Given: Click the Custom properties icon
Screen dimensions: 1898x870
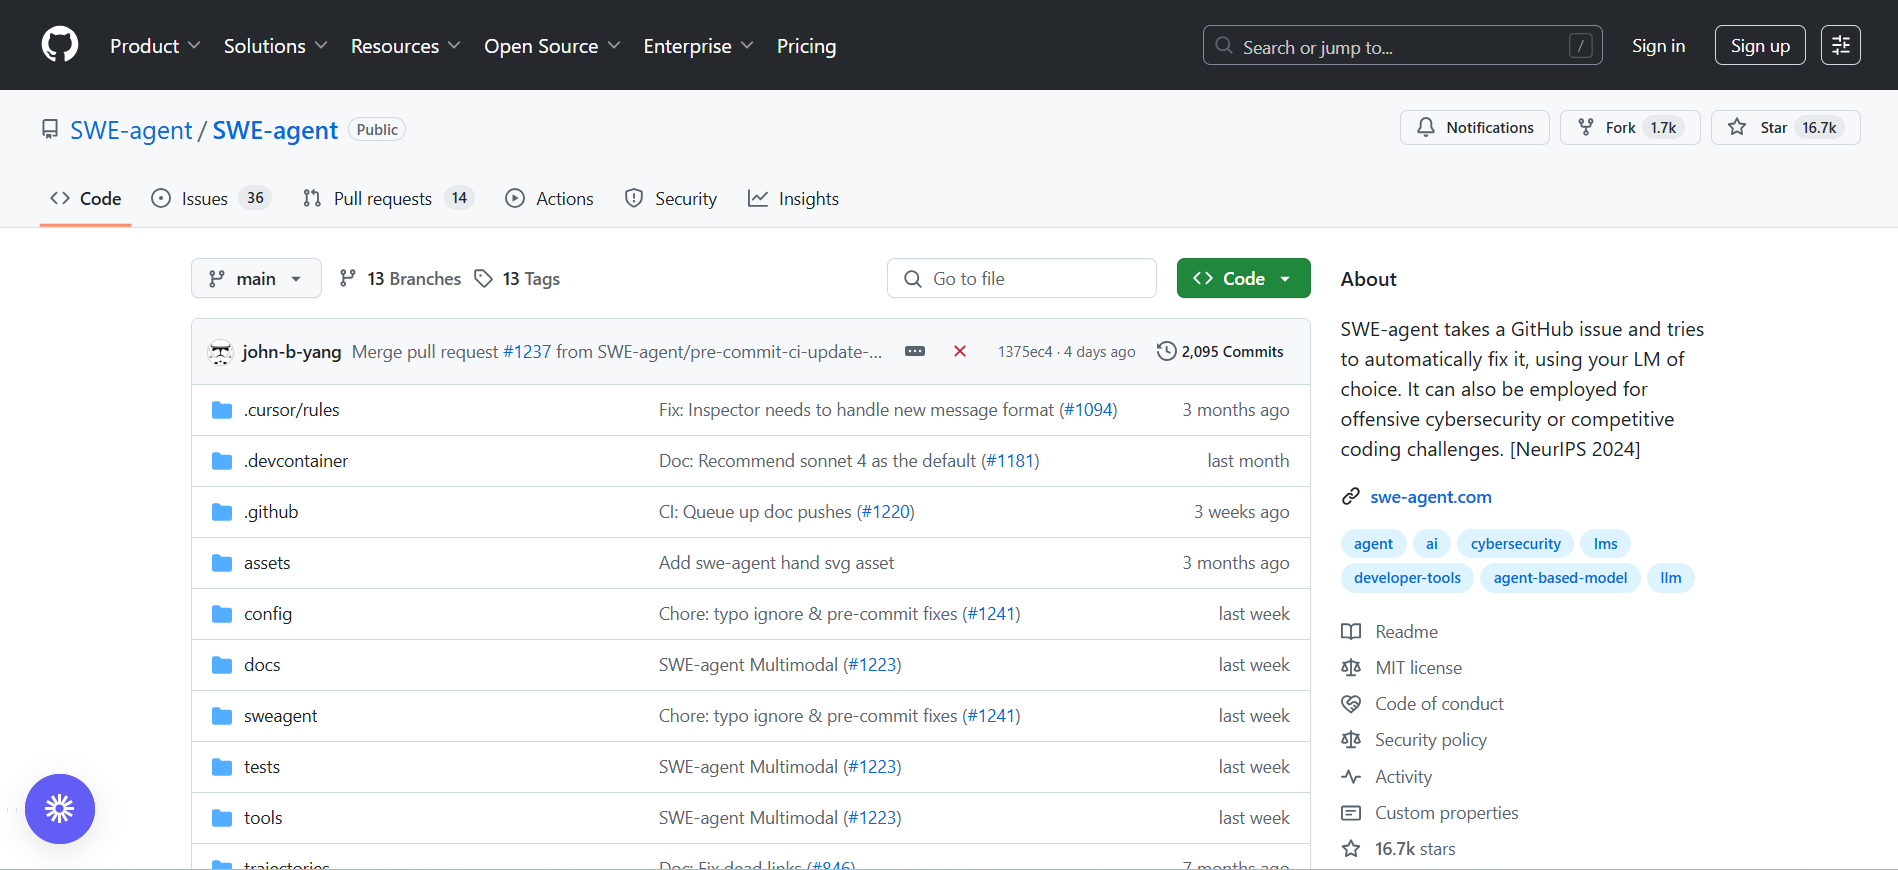Looking at the screenshot, I should point(1351,813).
